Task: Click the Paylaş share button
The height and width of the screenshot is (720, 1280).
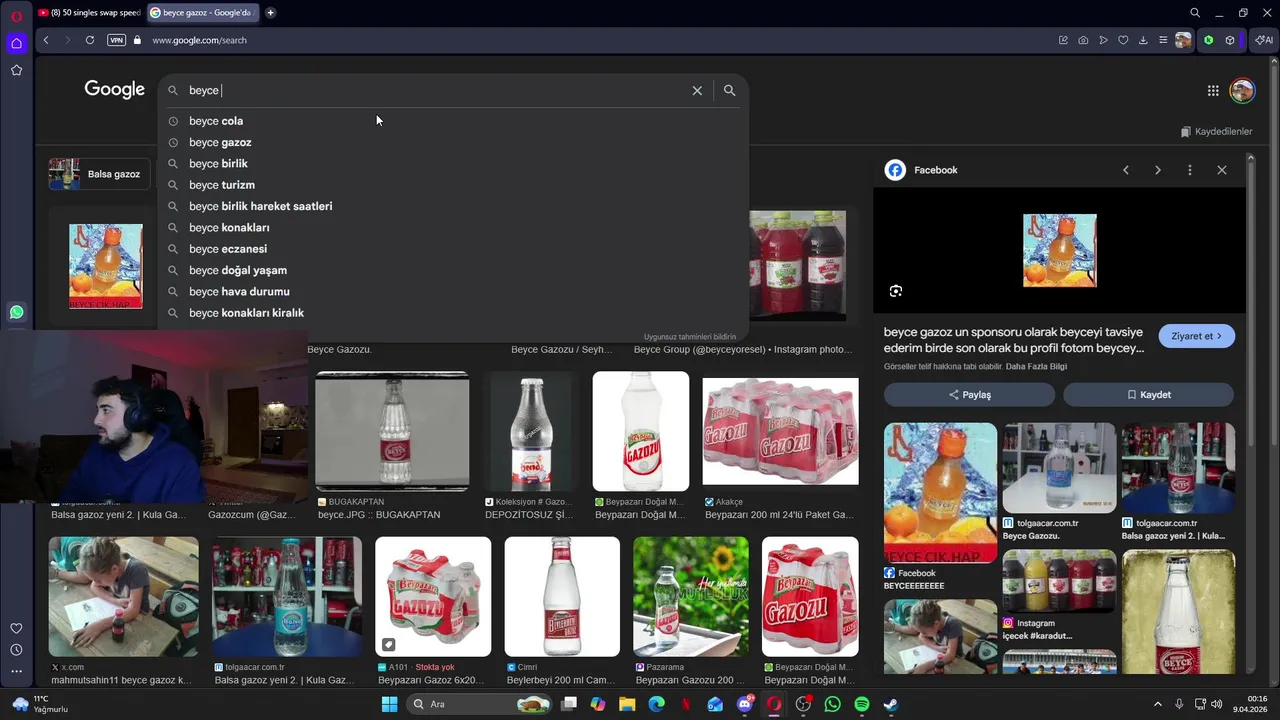Action: click(969, 395)
